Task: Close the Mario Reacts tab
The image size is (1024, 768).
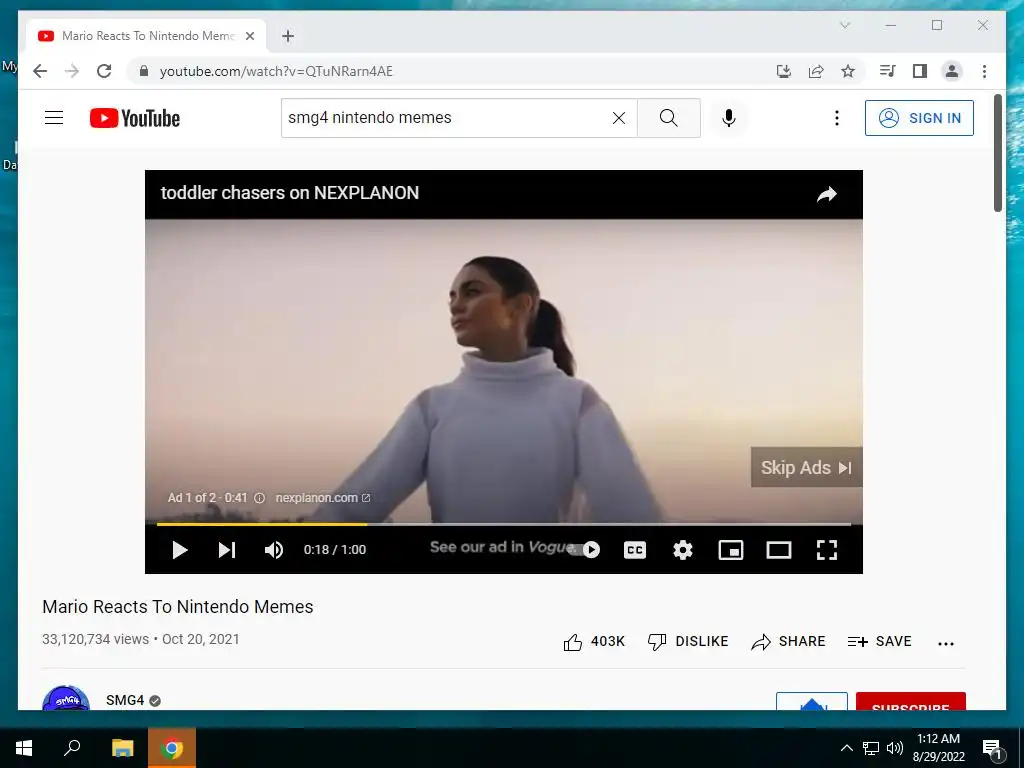Action: coord(249,36)
